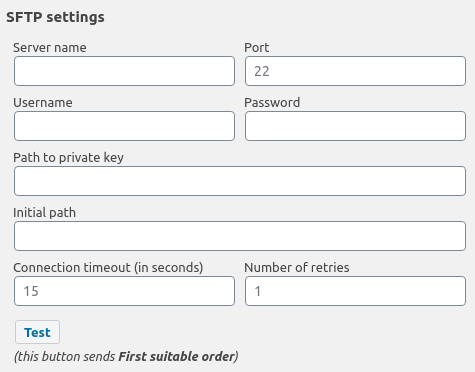Click the Initial path input box
Viewport: 475px width, 372px height.
(240, 236)
